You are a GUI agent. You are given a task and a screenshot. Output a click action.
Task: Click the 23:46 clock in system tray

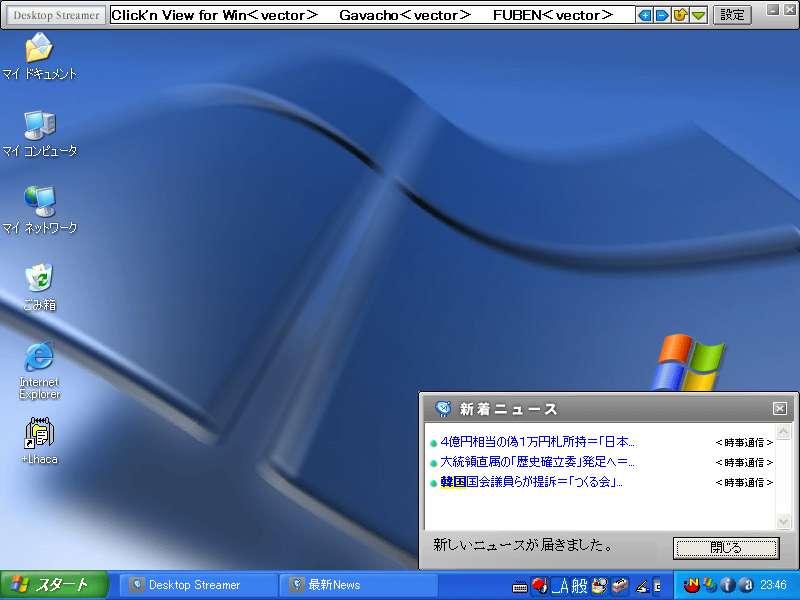[x=773, y=585]
